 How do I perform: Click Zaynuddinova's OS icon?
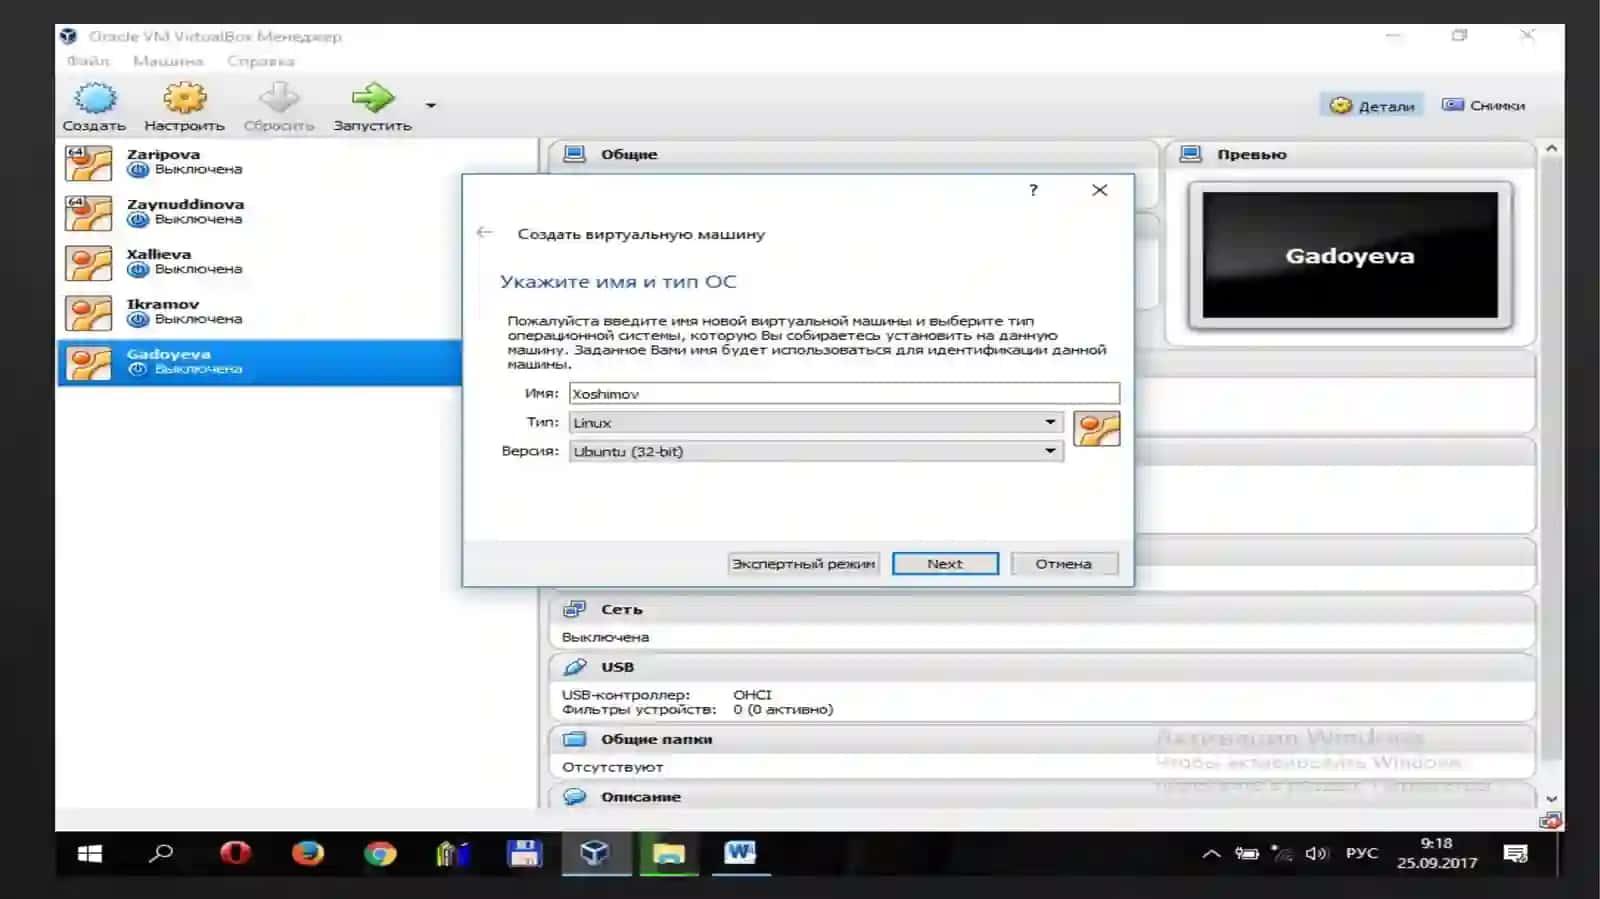[x=89, y=213]
